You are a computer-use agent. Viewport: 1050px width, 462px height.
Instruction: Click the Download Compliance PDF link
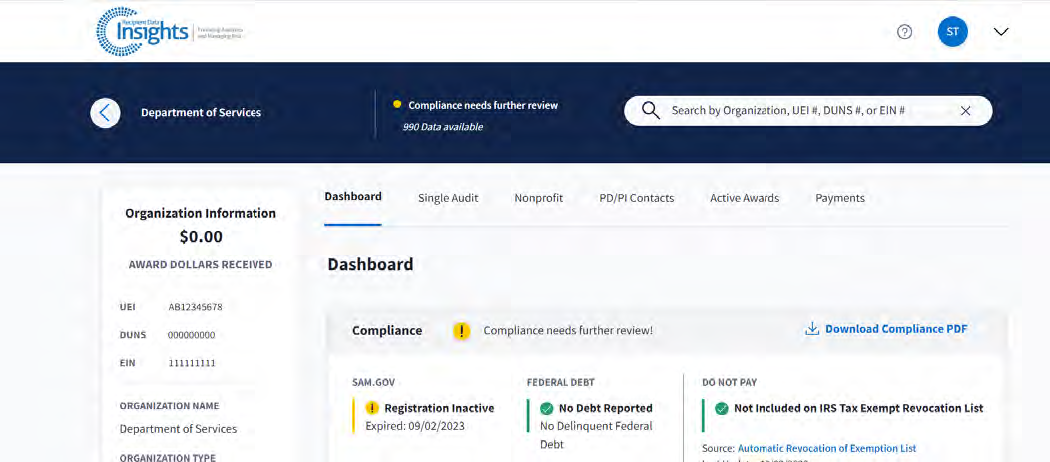(x=895, y=329)
